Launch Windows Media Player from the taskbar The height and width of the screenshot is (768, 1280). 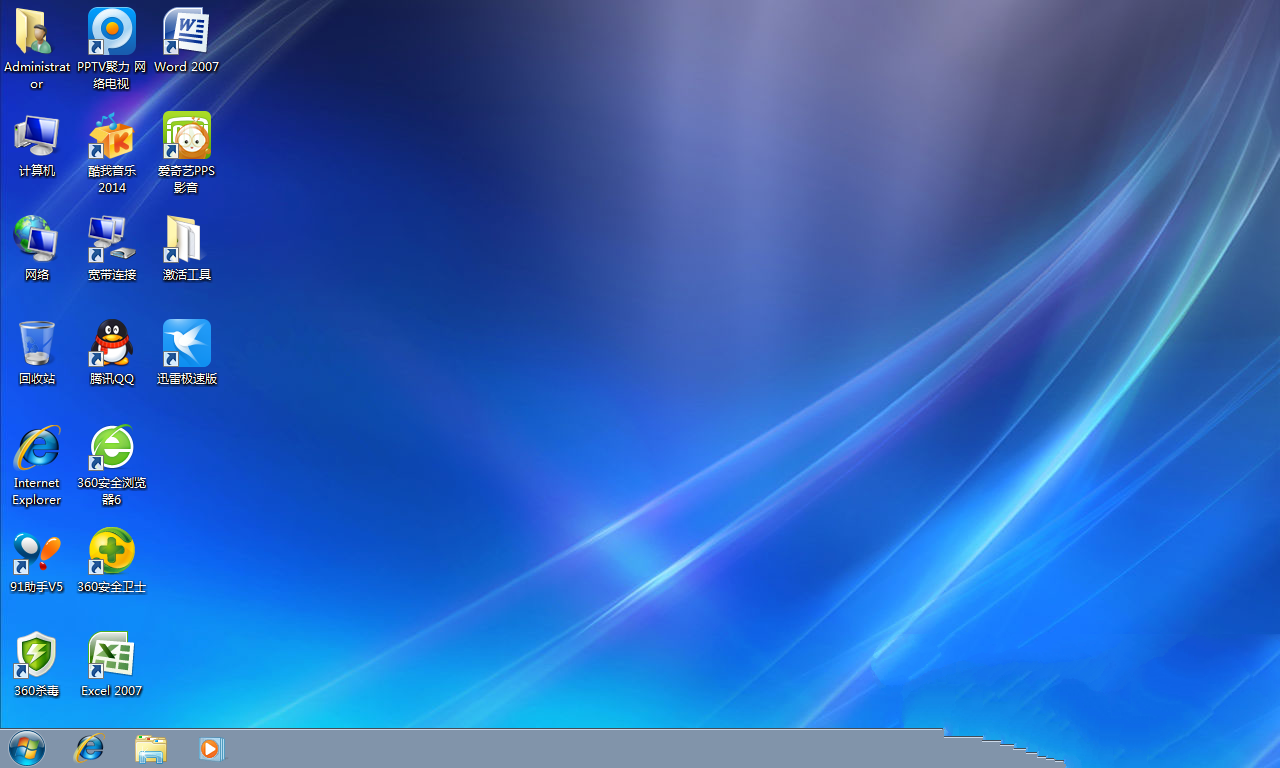pos(211,748)
